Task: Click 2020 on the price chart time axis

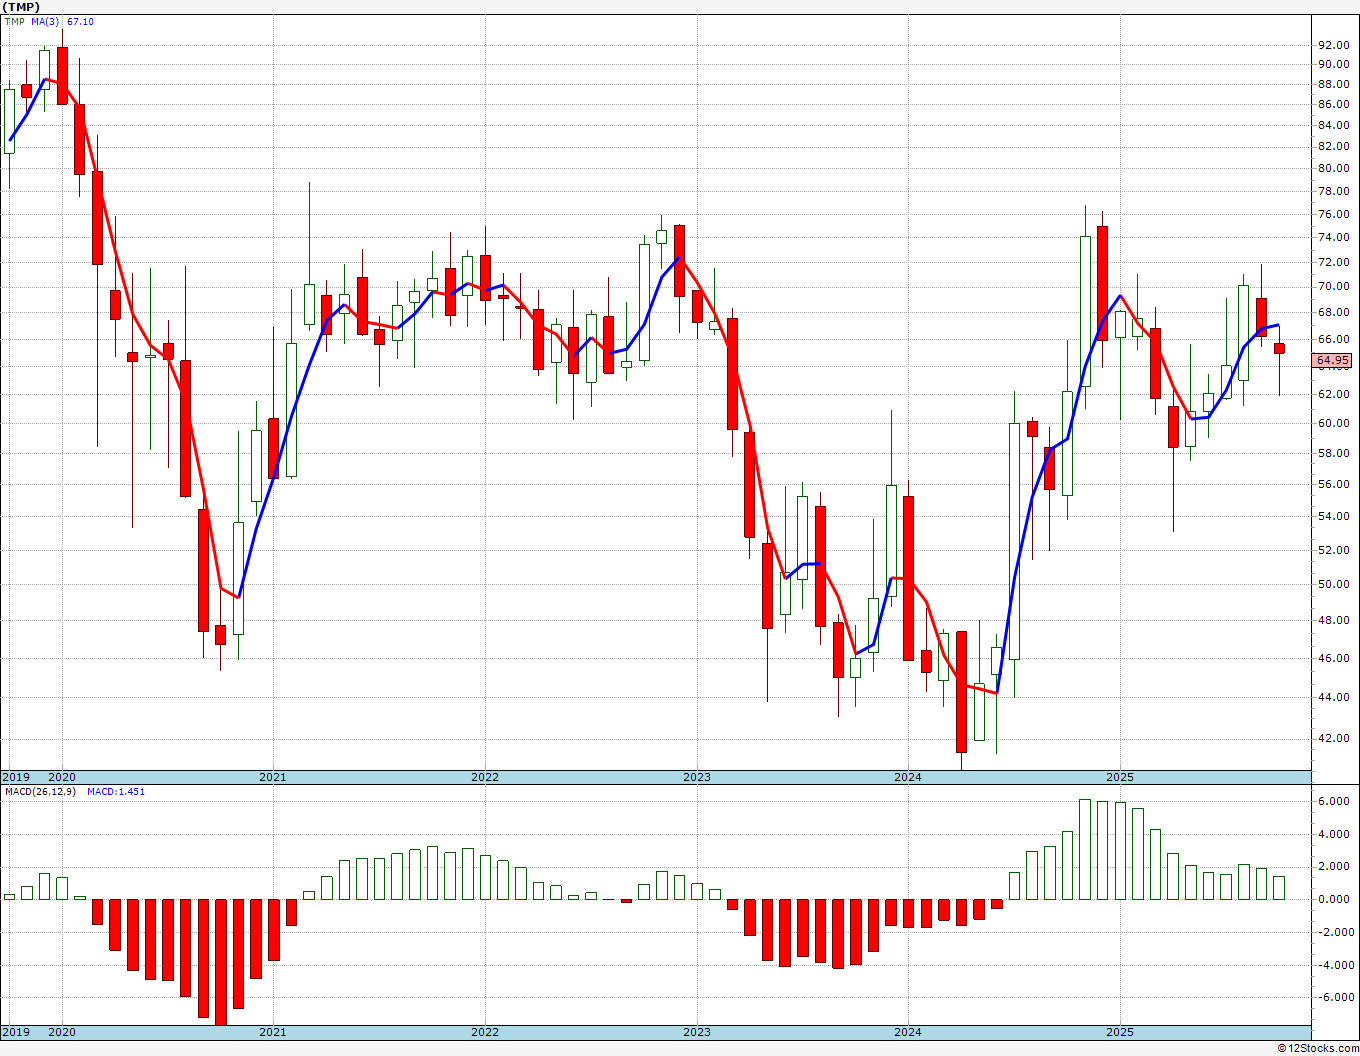Action: [x=62, y=777]
